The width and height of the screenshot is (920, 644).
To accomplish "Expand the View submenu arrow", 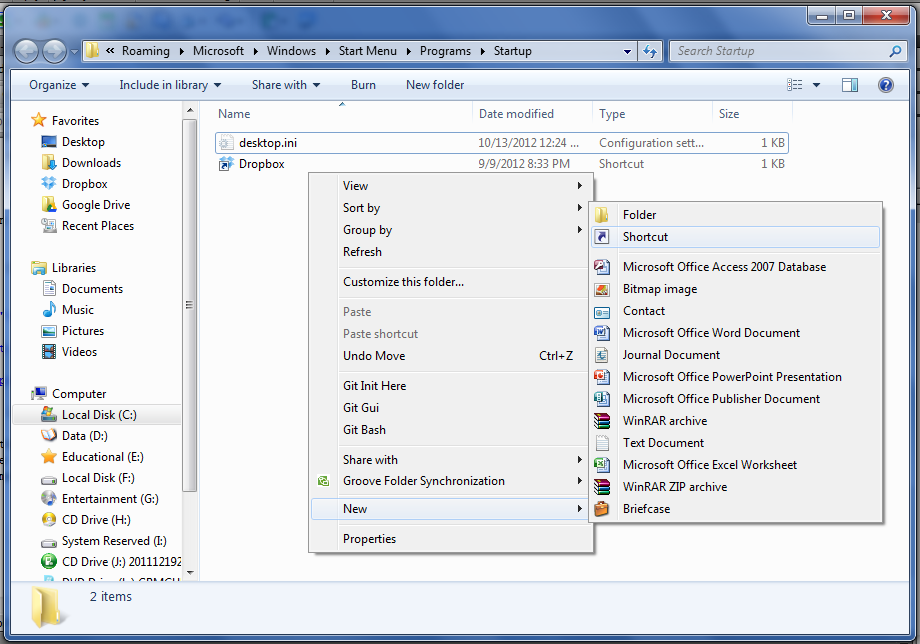I will click(x=580, y=185).
